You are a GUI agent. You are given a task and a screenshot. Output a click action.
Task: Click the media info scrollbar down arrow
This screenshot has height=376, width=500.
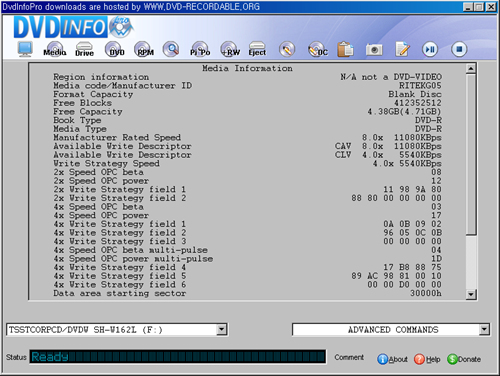point(471,294)
